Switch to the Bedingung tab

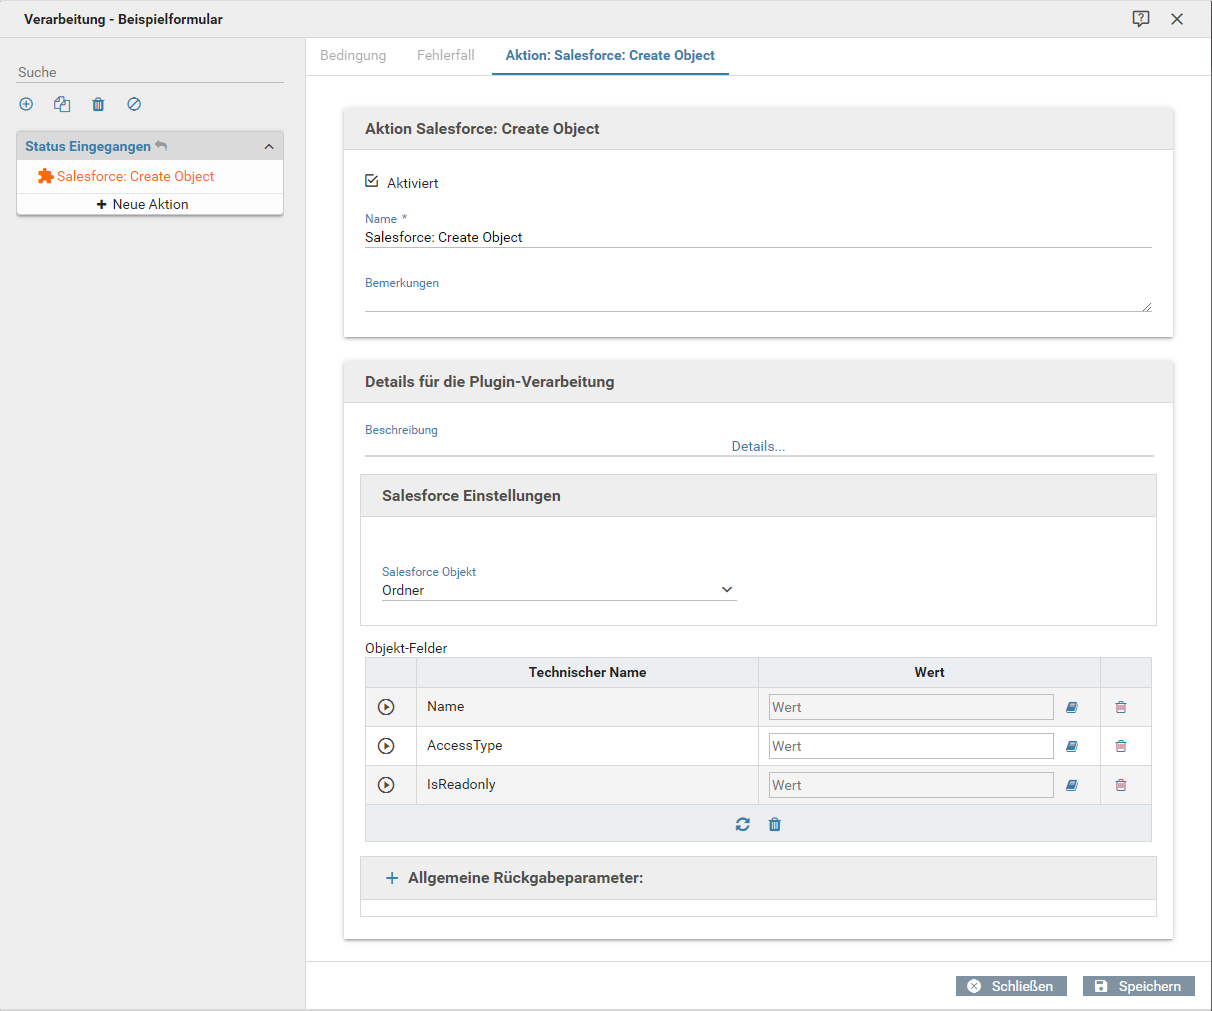(353, 55)
